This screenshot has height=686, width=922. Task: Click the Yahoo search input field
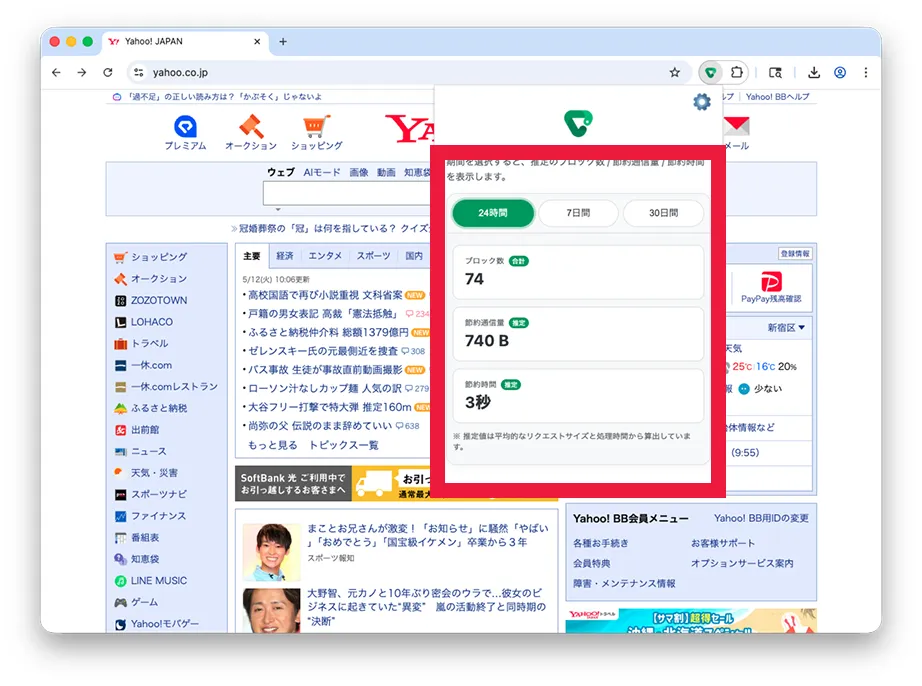[x=348, y=193]
